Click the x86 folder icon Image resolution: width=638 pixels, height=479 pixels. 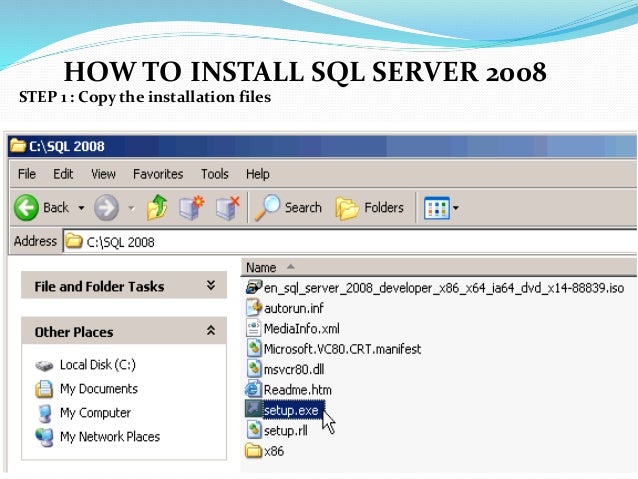(253, 451)
